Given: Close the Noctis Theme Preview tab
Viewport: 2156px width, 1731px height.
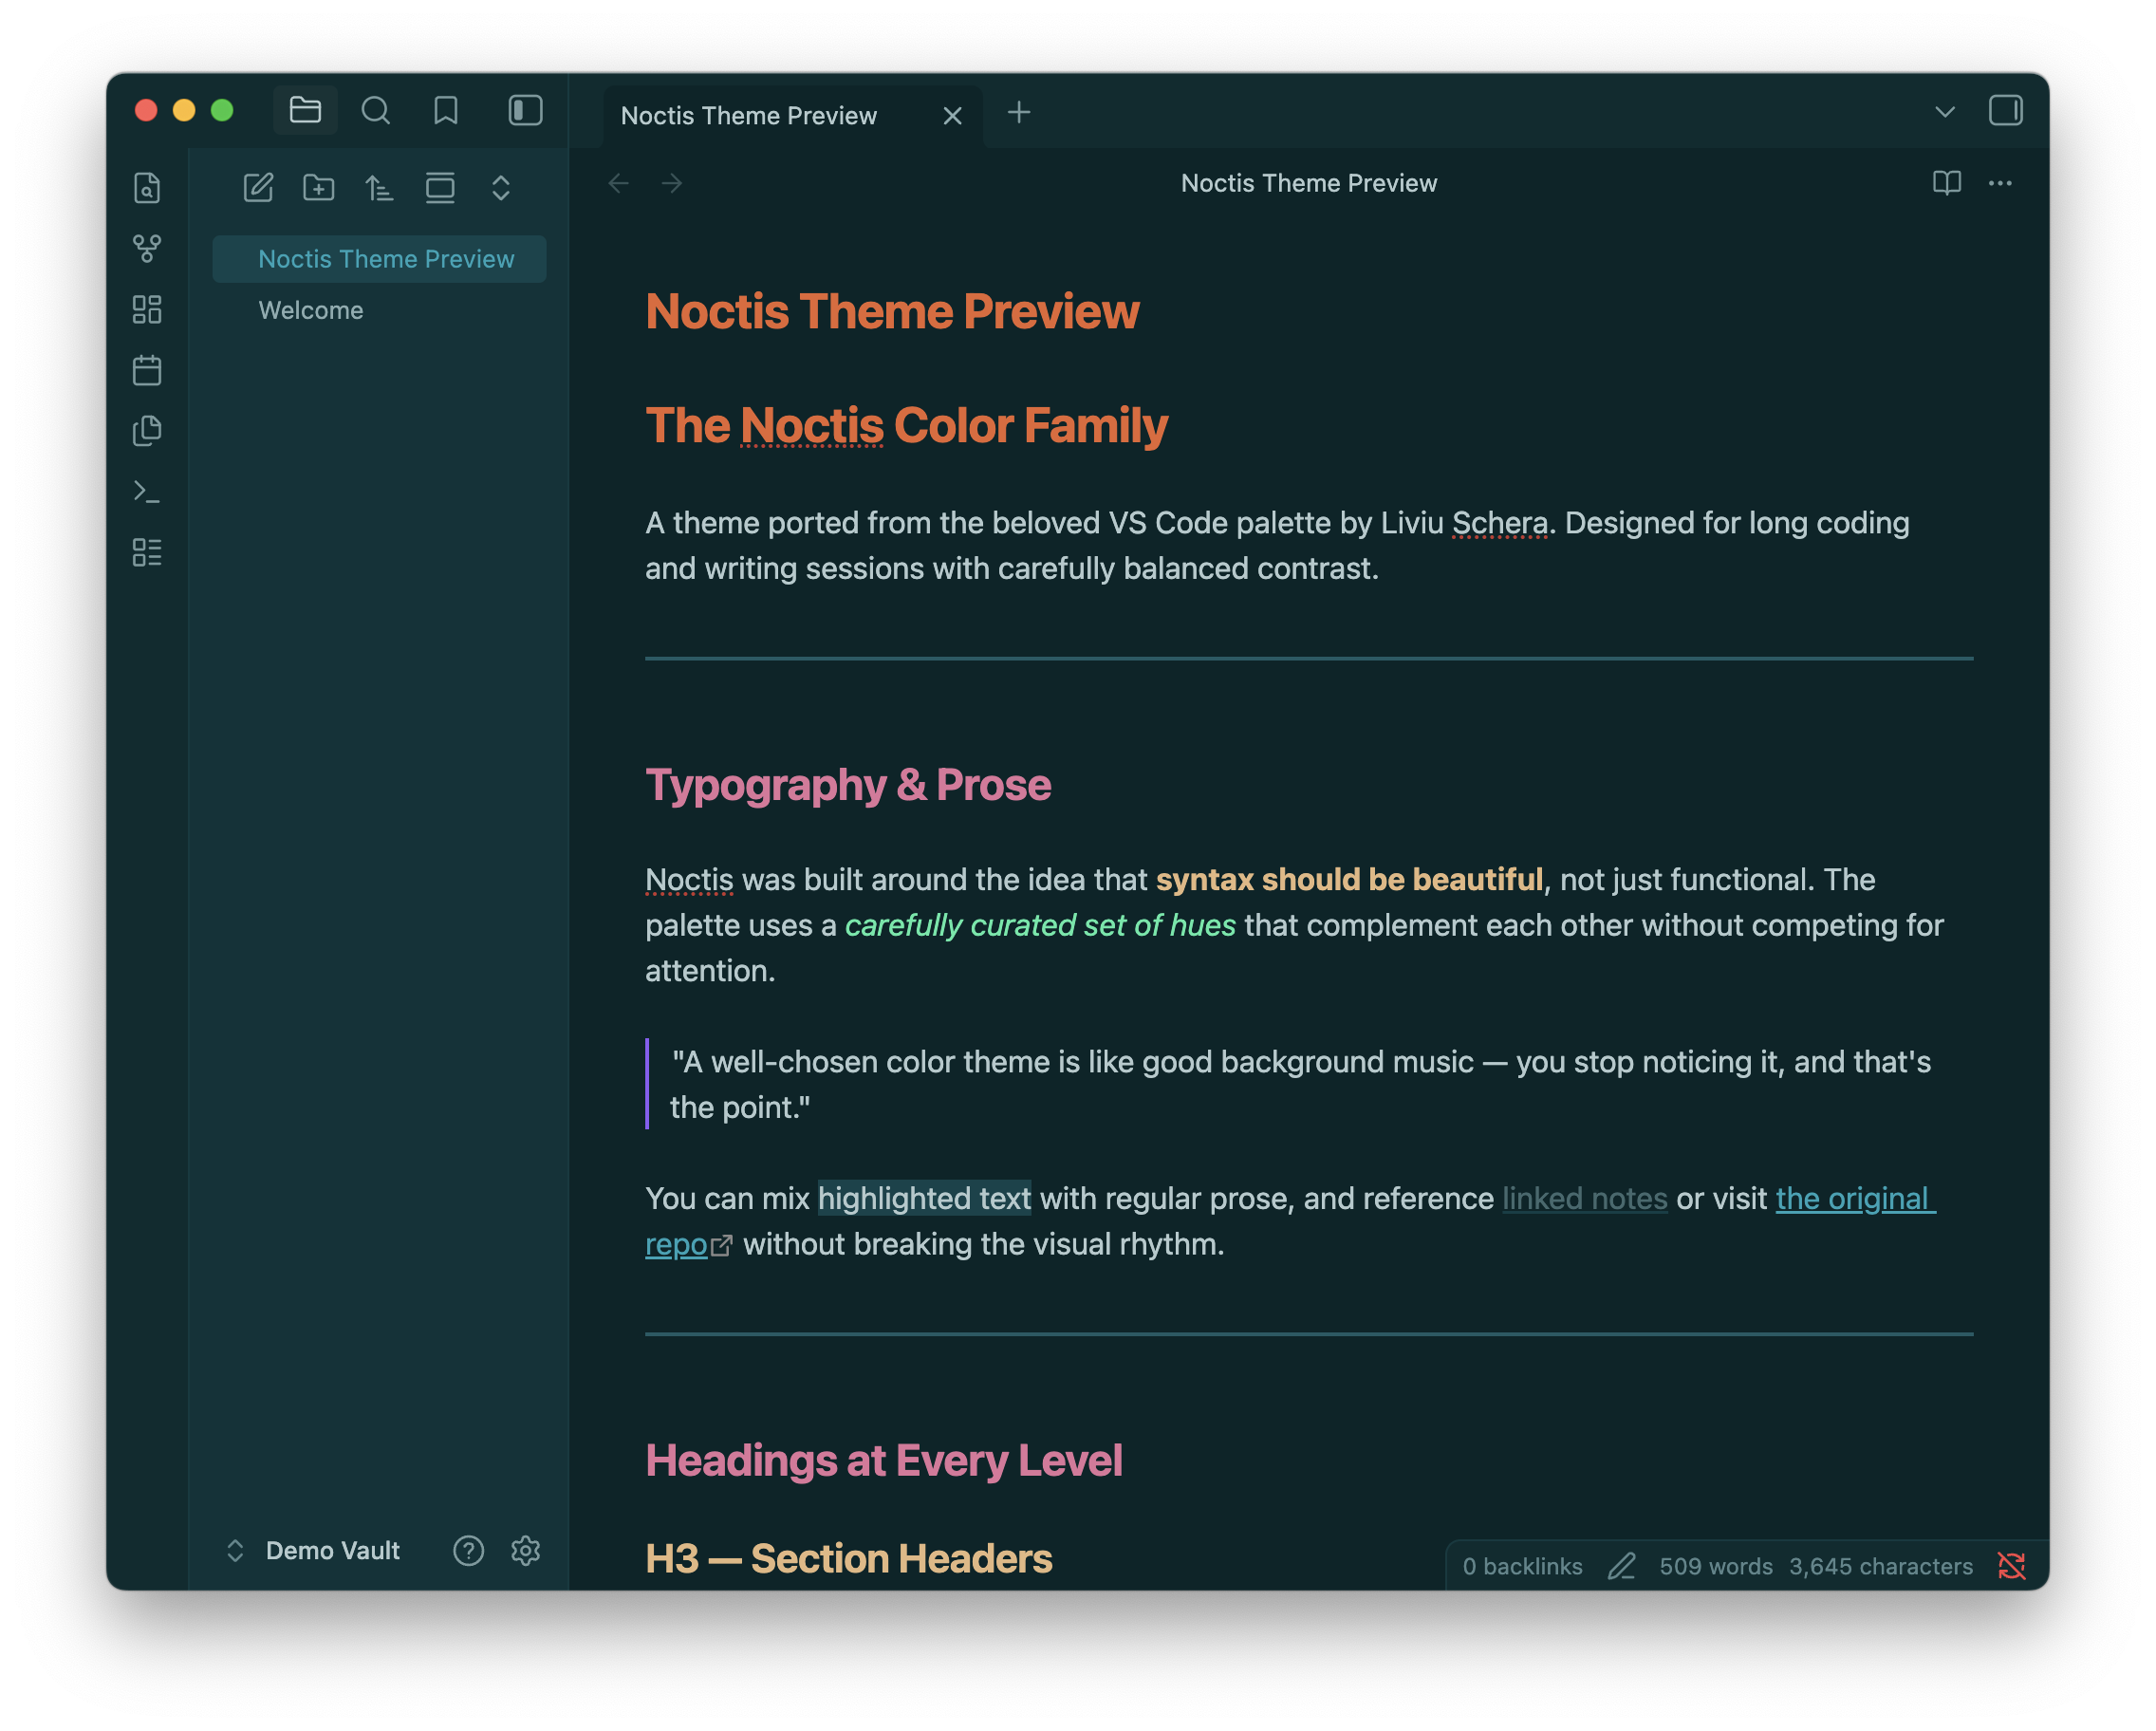Looking at the screenshot, I should pyautogui.click(x=952, y=116).
